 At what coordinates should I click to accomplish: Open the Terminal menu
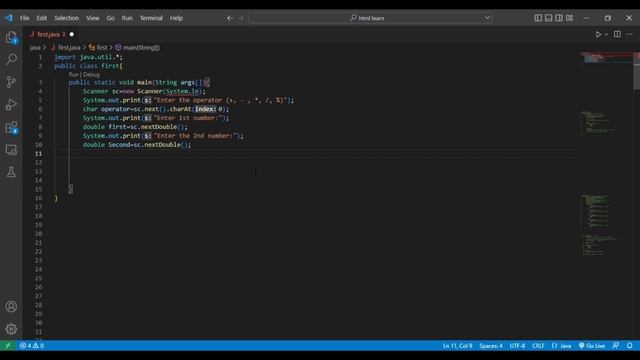[x=151, y=18]
